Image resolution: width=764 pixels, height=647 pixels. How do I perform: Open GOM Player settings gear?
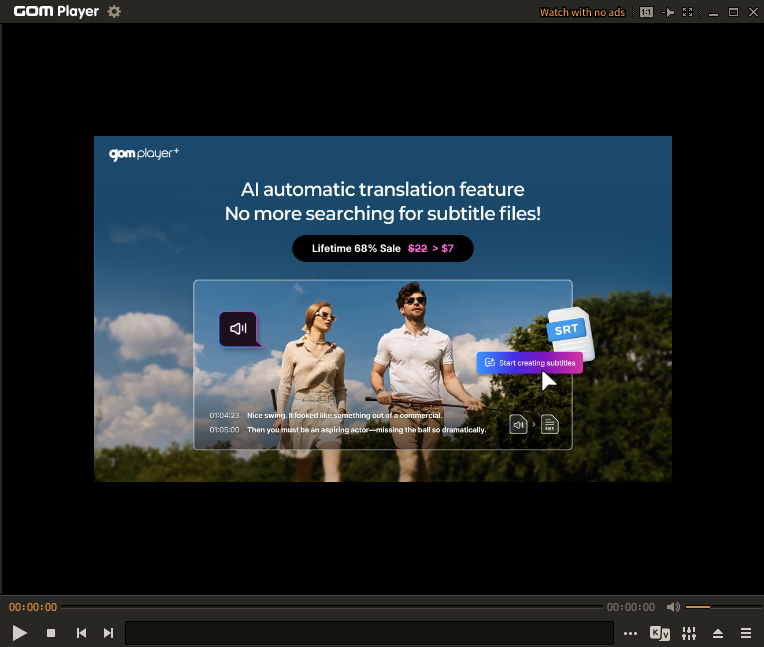(x=114, y=12)
